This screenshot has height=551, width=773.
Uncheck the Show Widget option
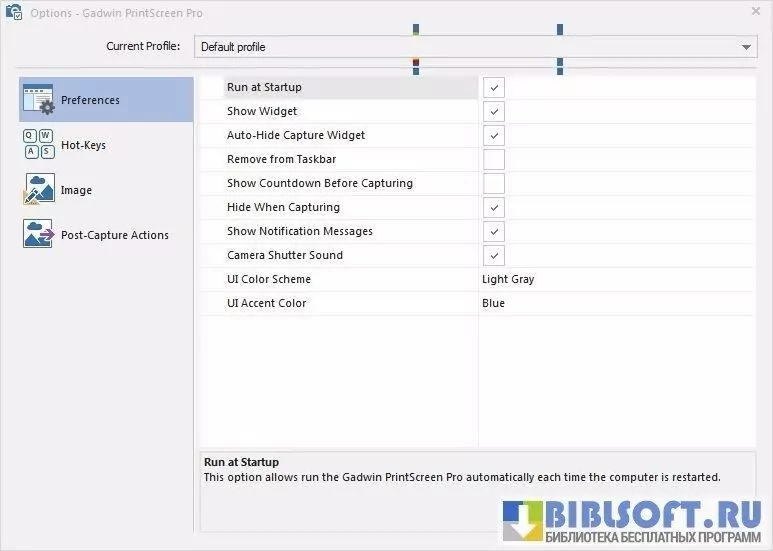click(494, 112)
